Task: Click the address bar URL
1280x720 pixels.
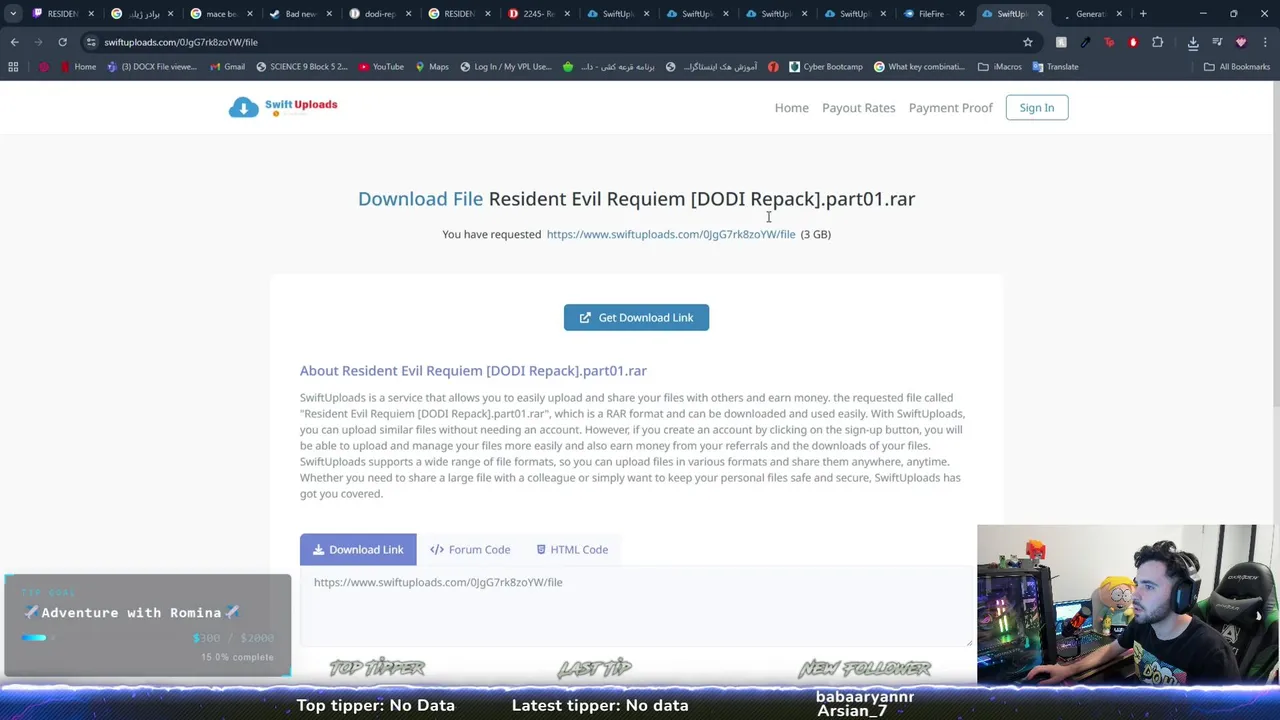Action: 181,42
